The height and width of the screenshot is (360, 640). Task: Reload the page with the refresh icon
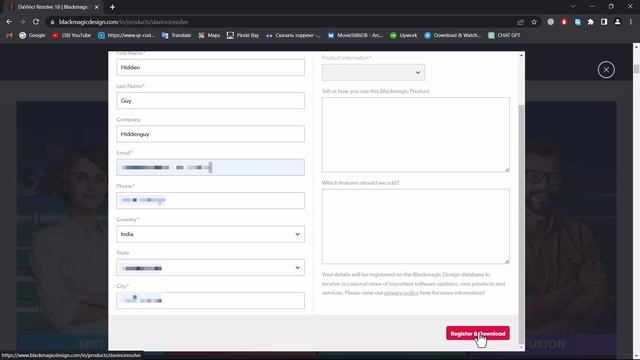pos(36,22)
